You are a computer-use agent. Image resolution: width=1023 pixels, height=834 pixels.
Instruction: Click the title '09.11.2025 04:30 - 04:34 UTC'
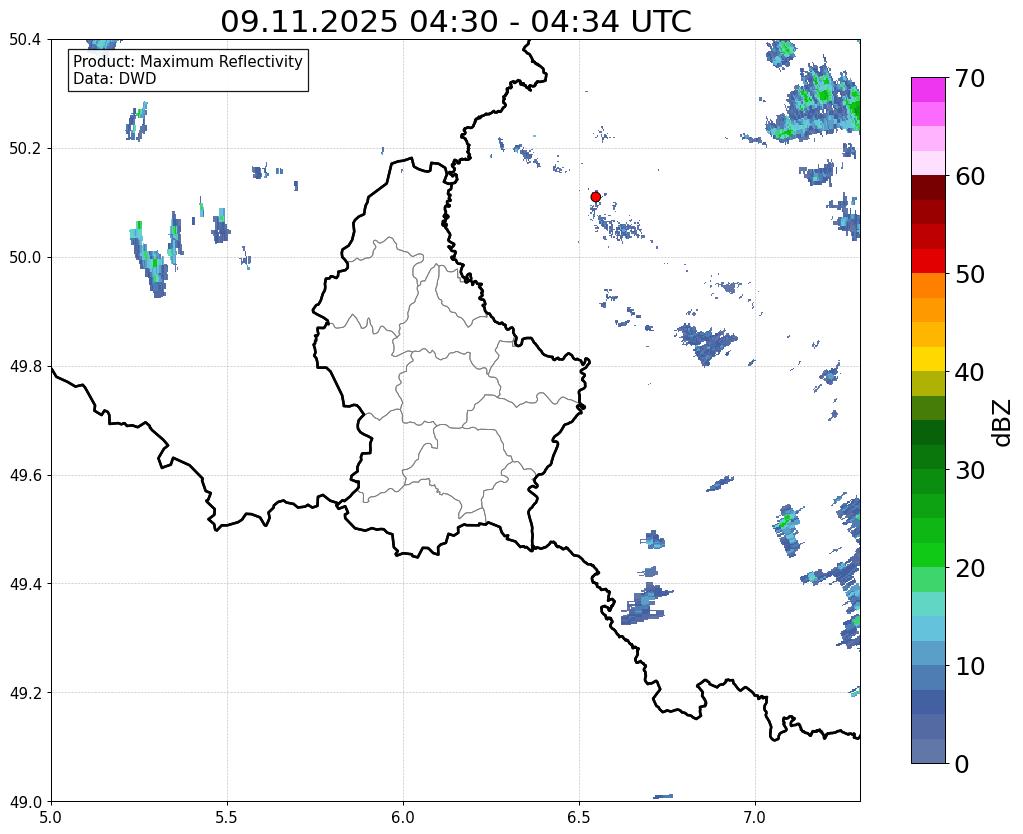tap(455, 22)
